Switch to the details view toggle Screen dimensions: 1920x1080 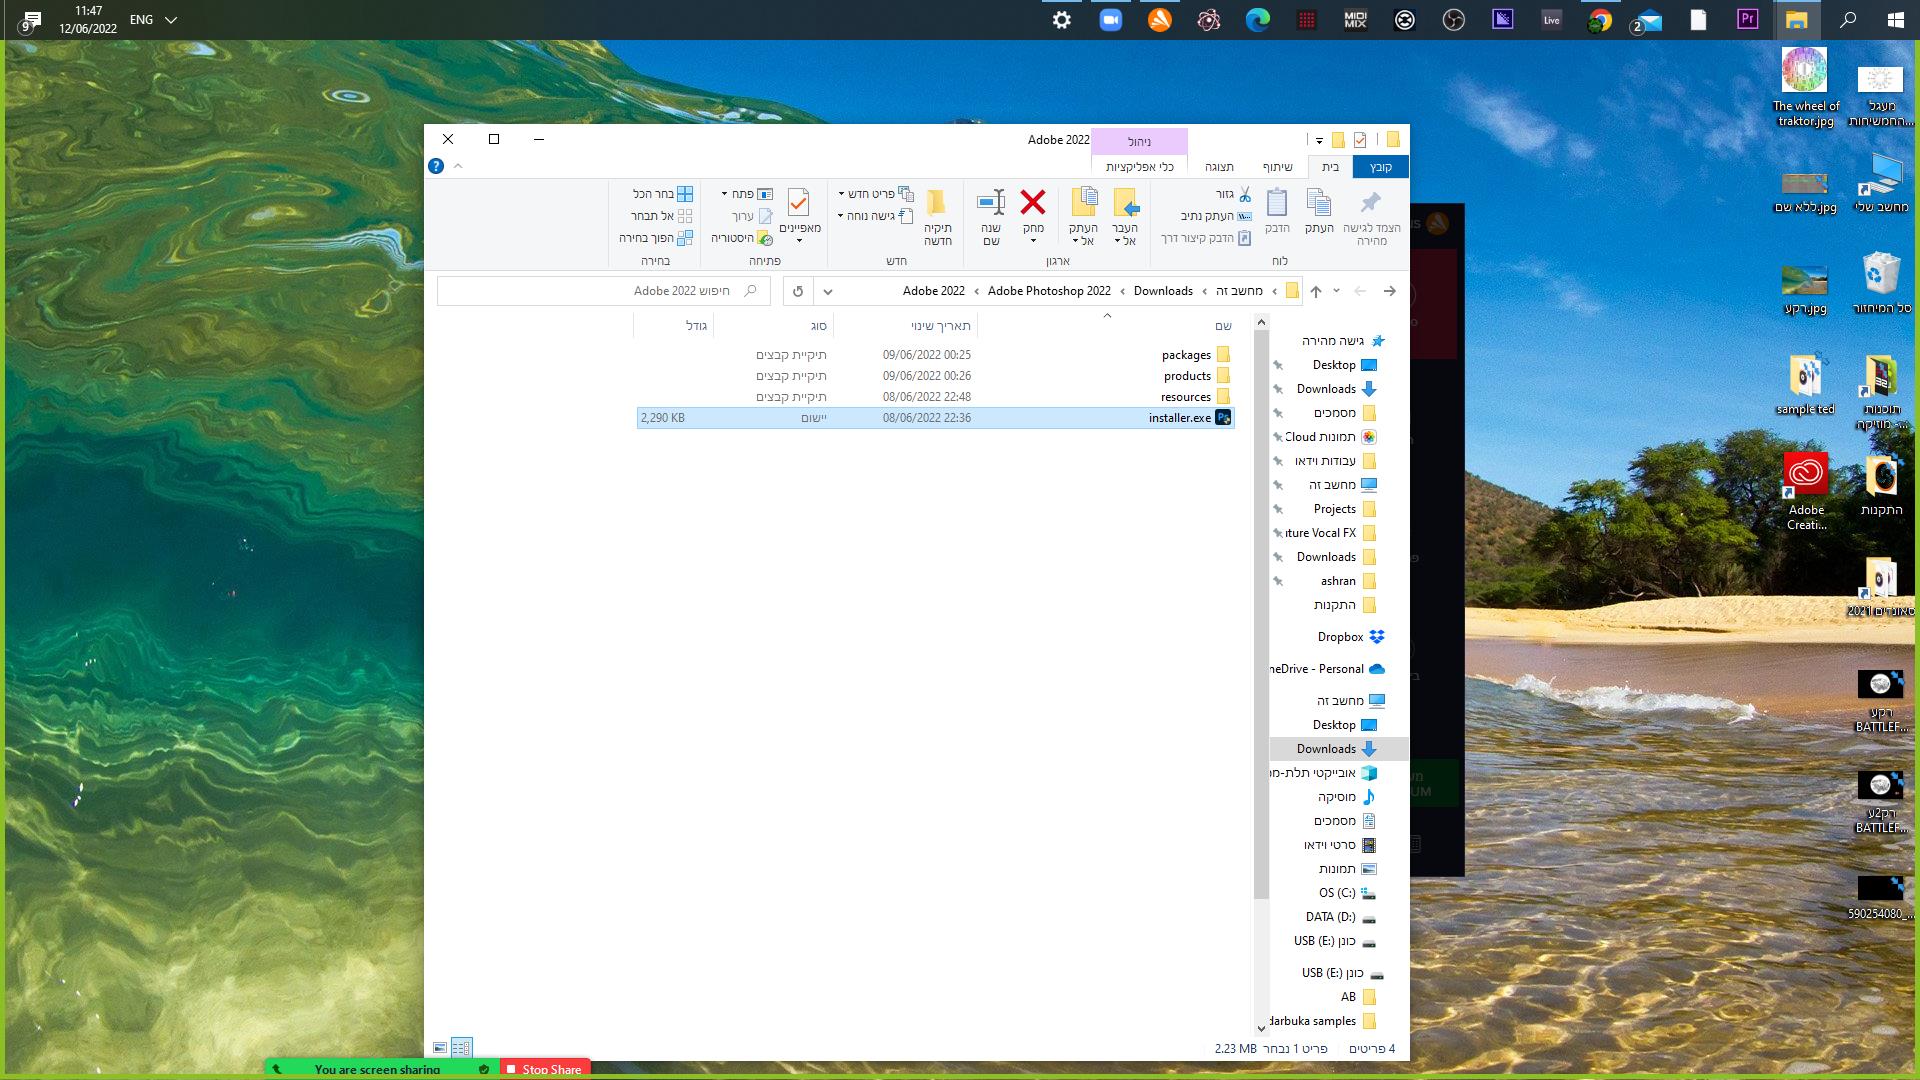click(461, 1048)
